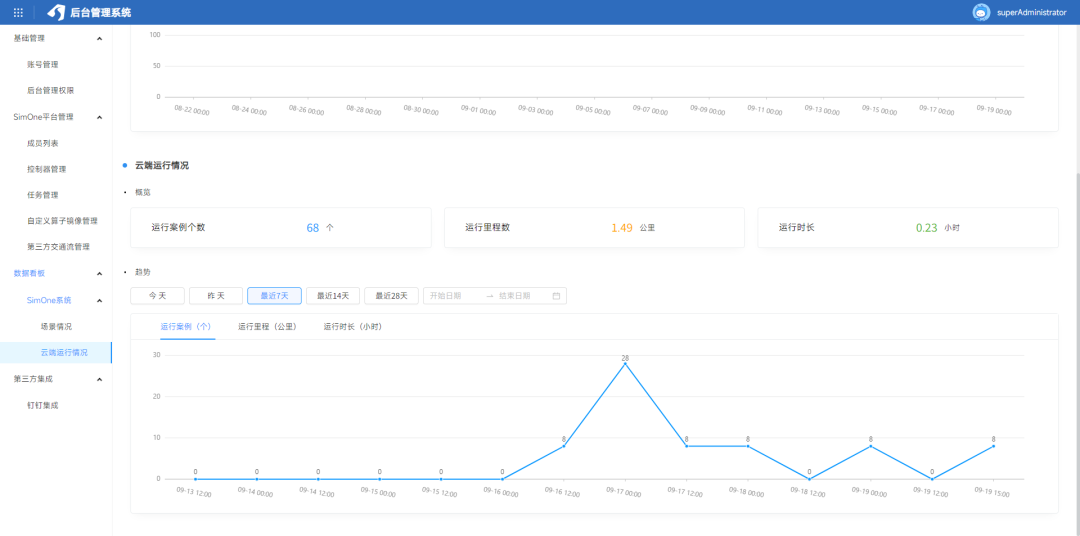The height and width of the screenshot is (536, 1080).
Task: Click the 结束日期 input field
Action: tap(521, 296)
